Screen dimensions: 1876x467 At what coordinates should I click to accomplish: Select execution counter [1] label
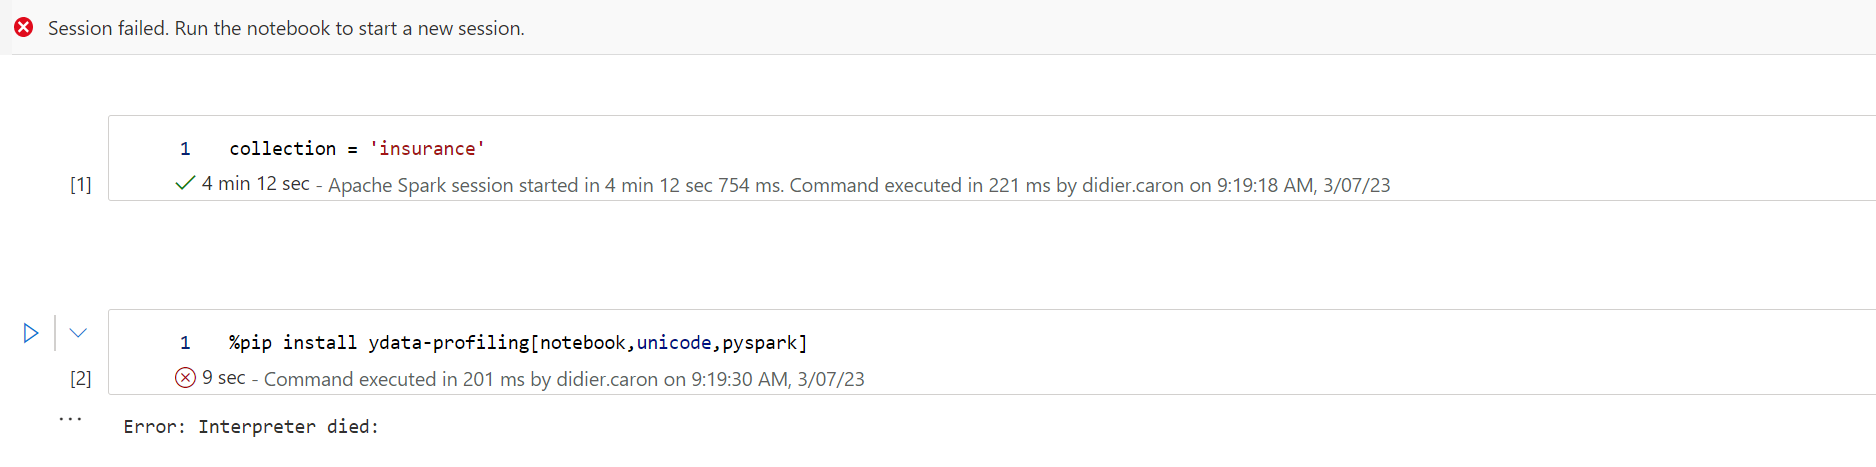click(81, 185)
